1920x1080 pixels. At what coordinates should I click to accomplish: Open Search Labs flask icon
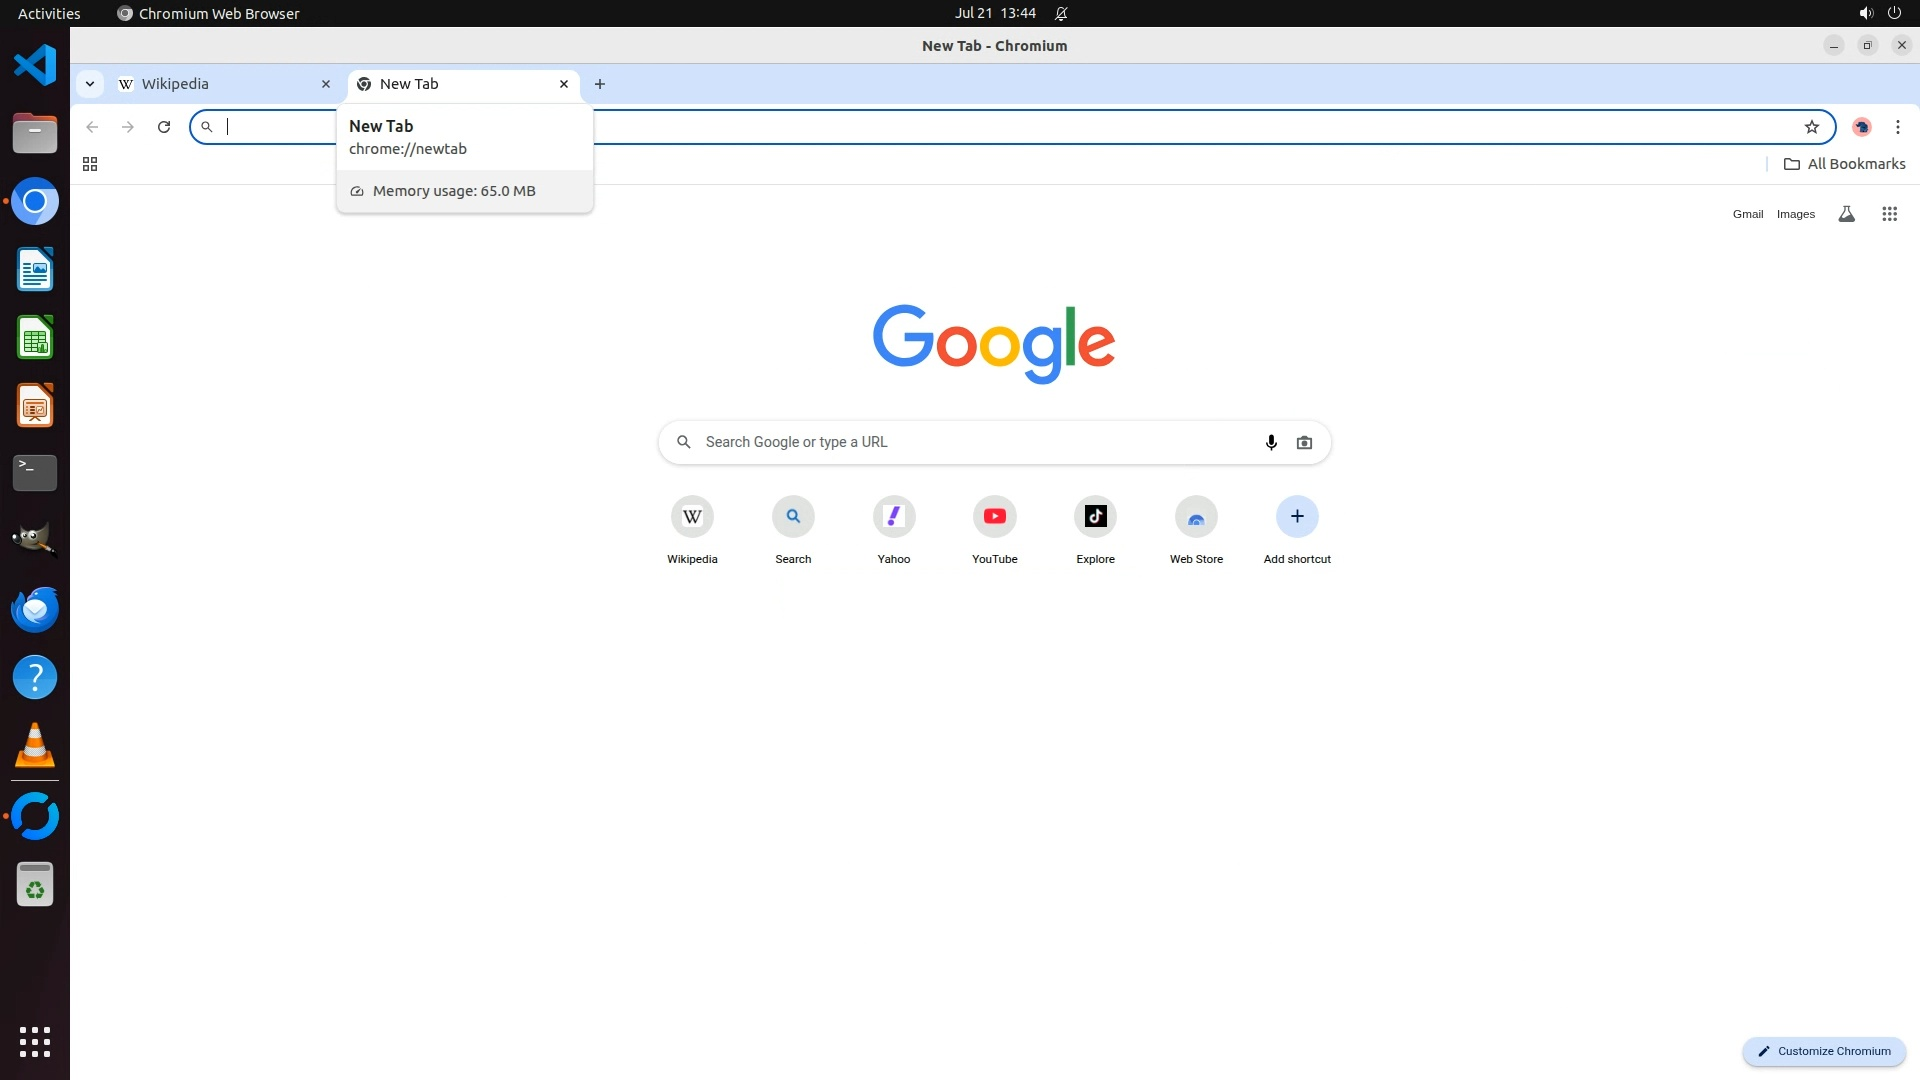[1846, 214]
